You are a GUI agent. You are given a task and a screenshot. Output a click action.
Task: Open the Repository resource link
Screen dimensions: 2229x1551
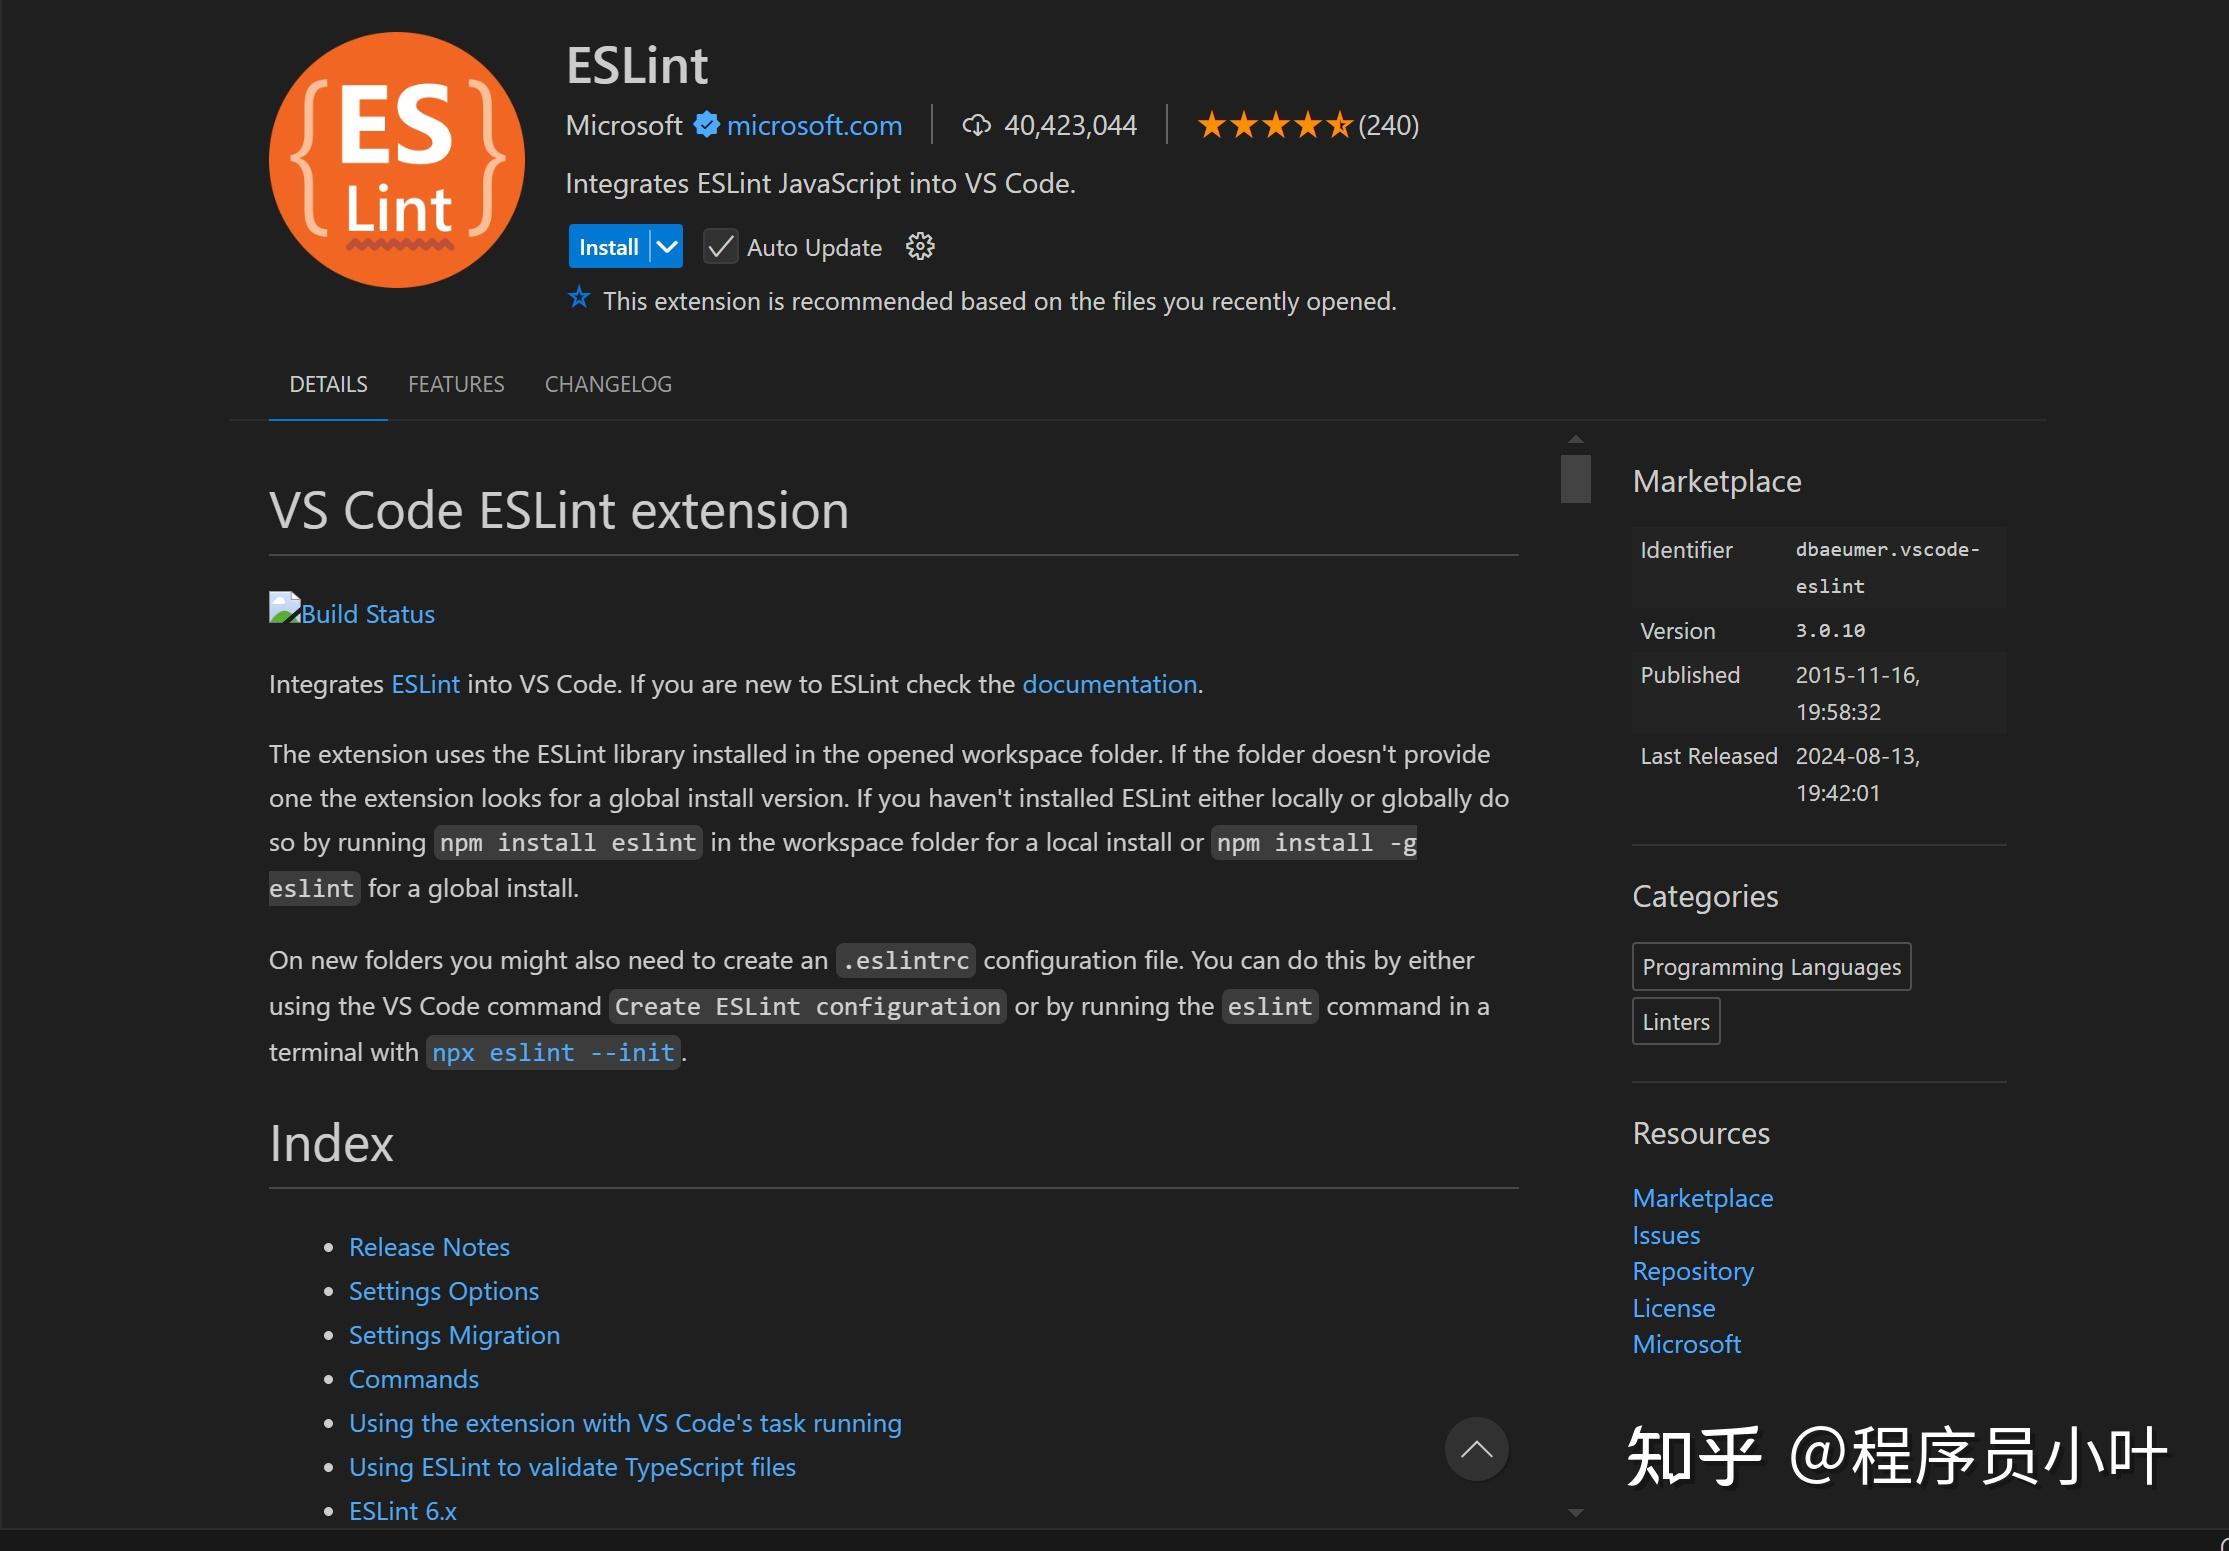click(x=1693, y=1271)
